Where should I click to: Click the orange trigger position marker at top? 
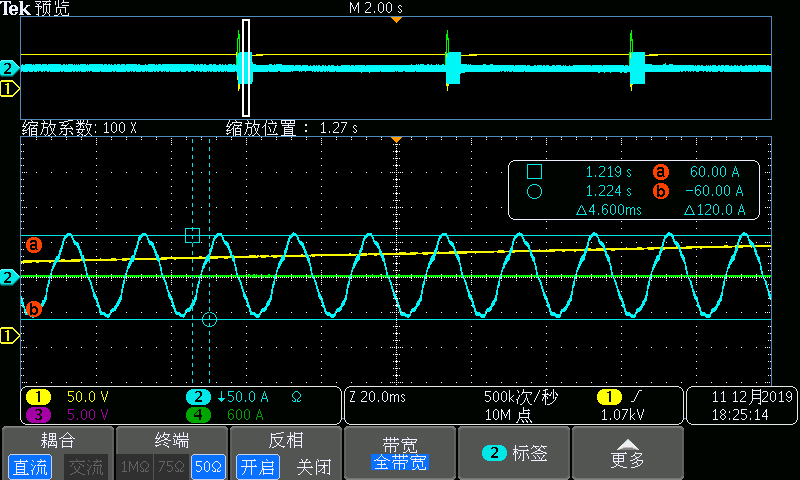coord(397,19)
